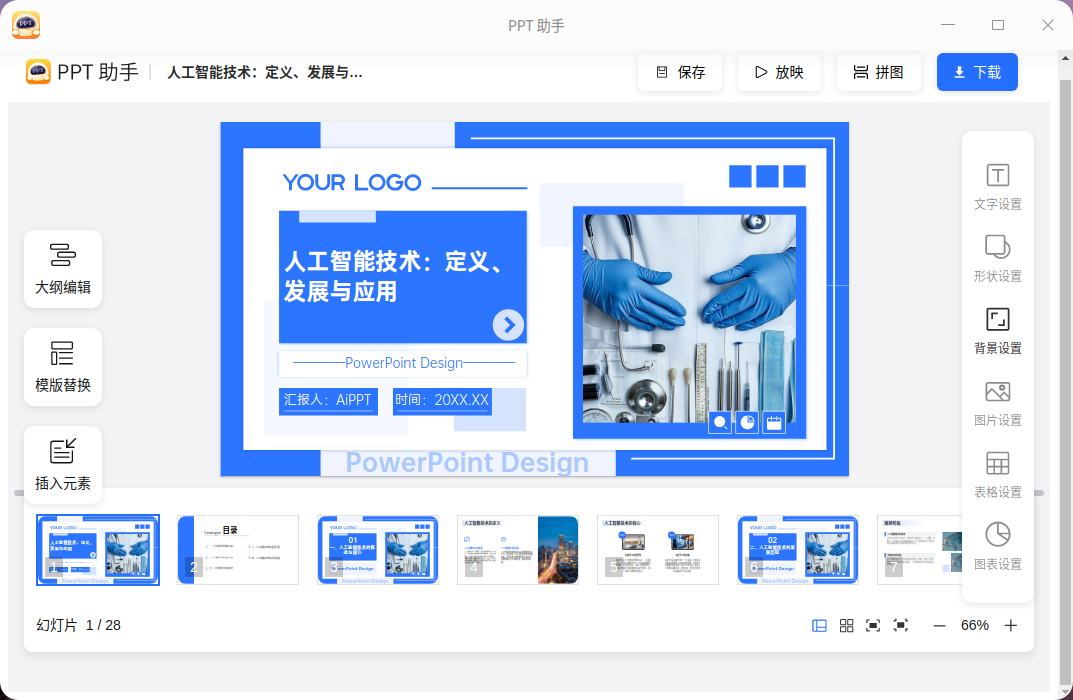The height and width of the screenshot is (700, 1073).
Task: Open 图片设置 image settings
Action: pos(998,403)
